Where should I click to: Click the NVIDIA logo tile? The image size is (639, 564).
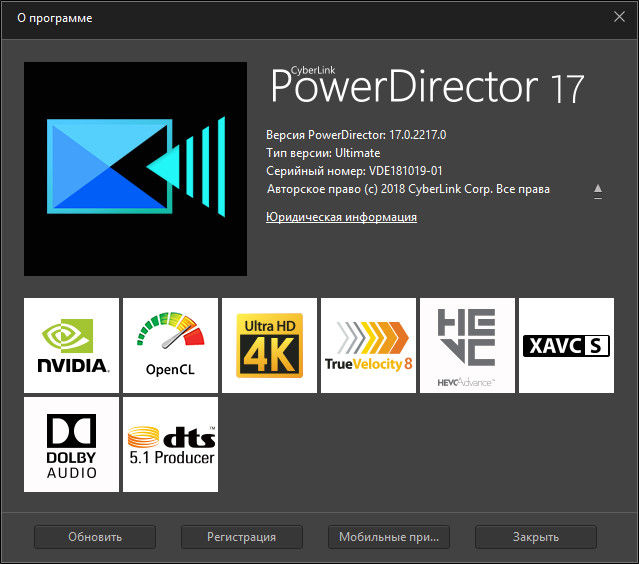pyautogui.click(x=72, y=345)
